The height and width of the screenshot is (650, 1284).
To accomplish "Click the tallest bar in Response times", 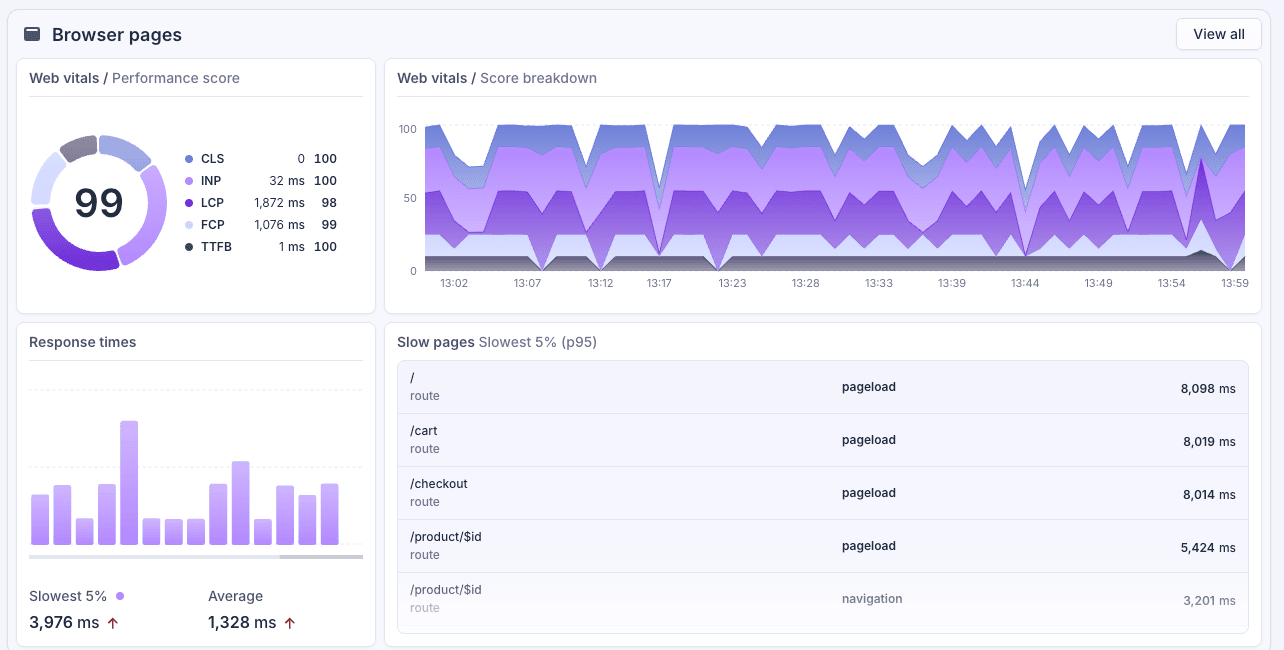I will 129,483.
